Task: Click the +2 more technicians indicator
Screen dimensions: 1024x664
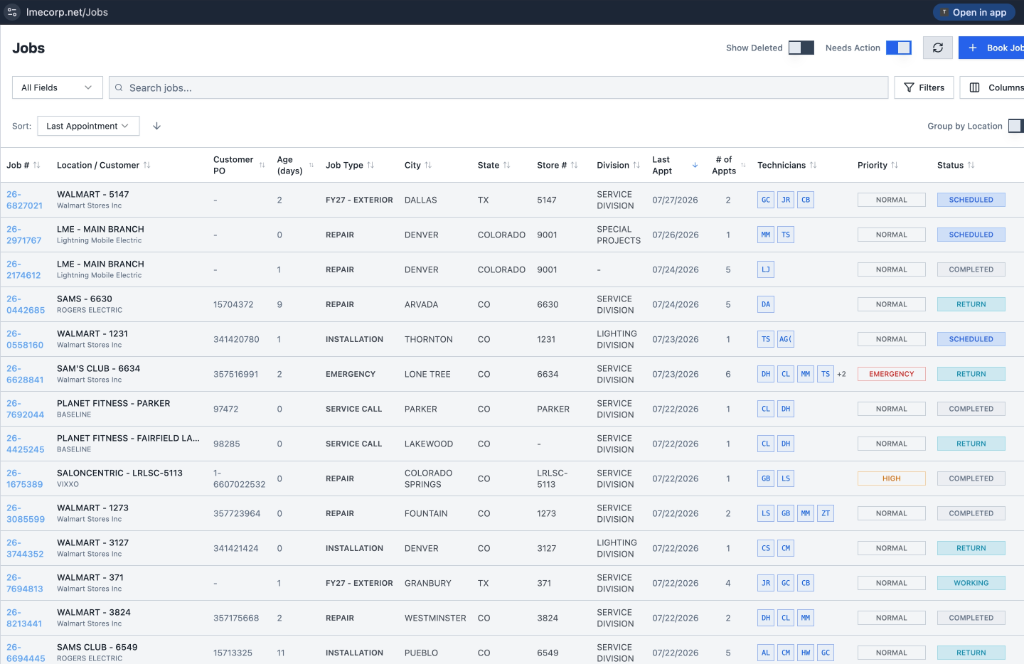Action: tap(842, 374)
